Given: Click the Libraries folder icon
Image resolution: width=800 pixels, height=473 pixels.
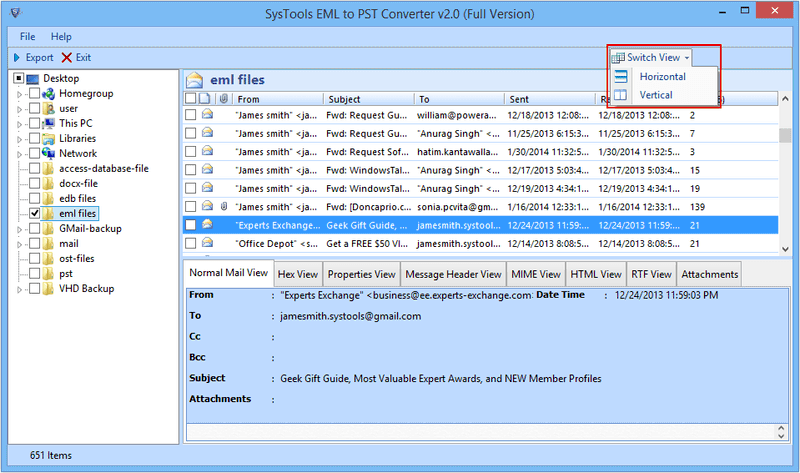Looking at the screenshot, I should (48, 138).
